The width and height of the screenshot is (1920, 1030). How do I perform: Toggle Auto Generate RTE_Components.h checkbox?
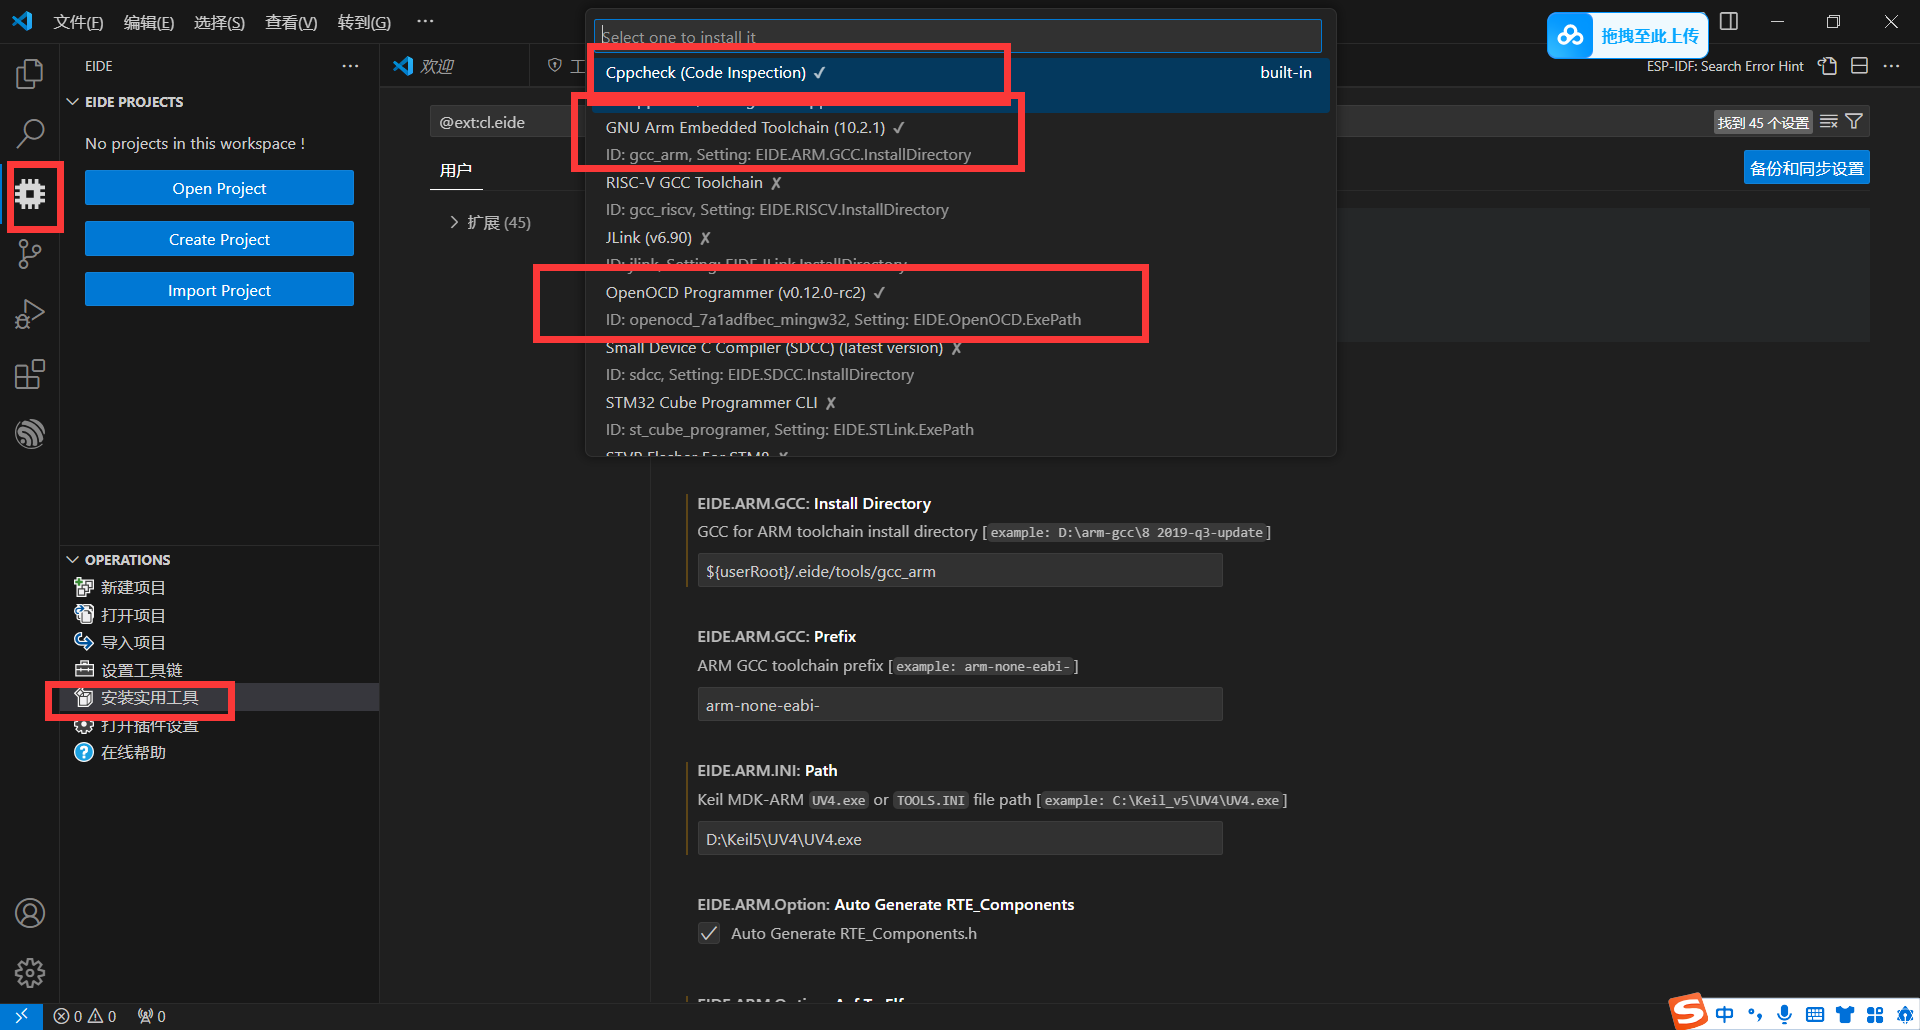[x=709, y=933]
